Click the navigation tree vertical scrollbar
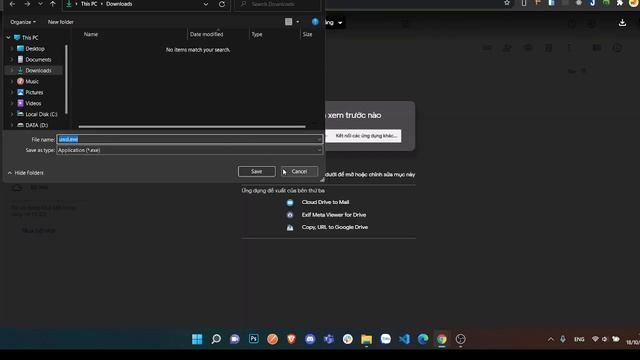 (x=66, y=80)
